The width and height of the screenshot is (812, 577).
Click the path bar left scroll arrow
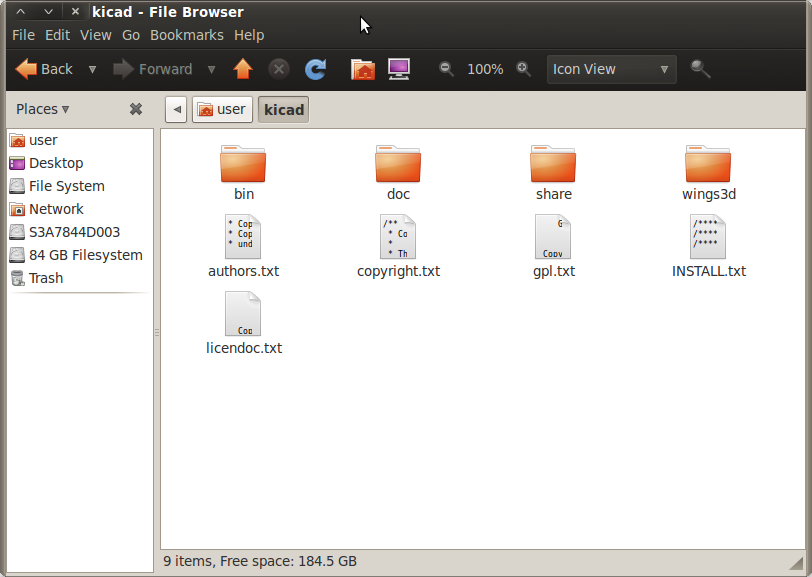pos(176,110)
